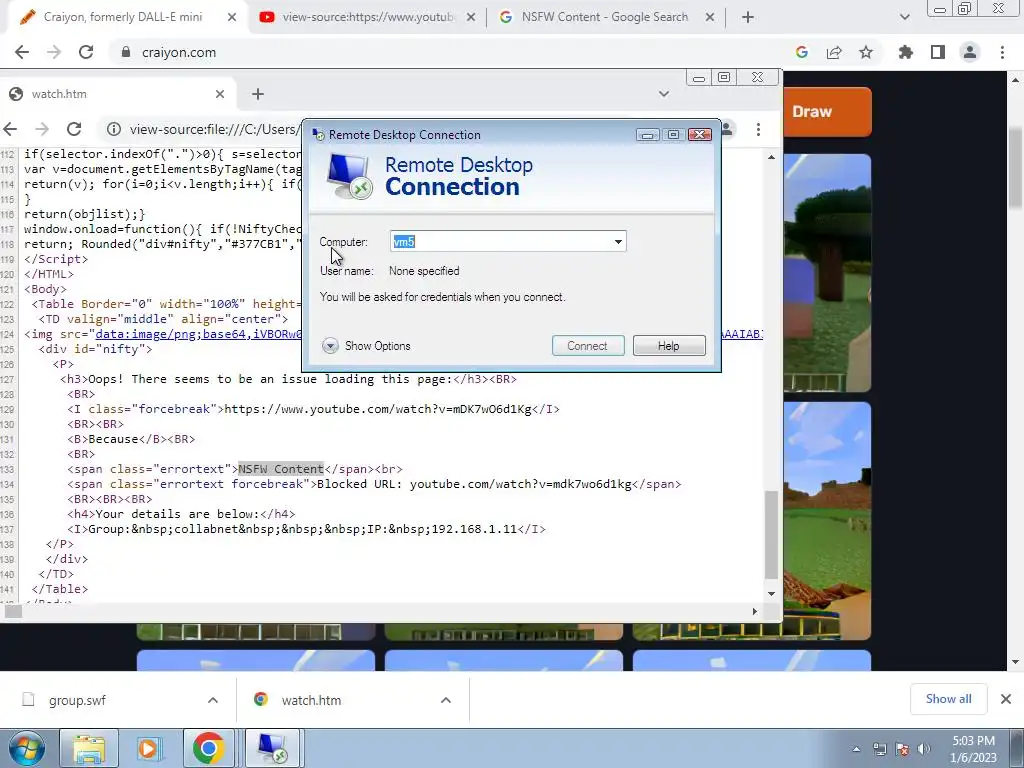Click the source view horizontal scrollbar thumb
The height and width of the screenshot is (768, 1024).
tap(13, 612)
